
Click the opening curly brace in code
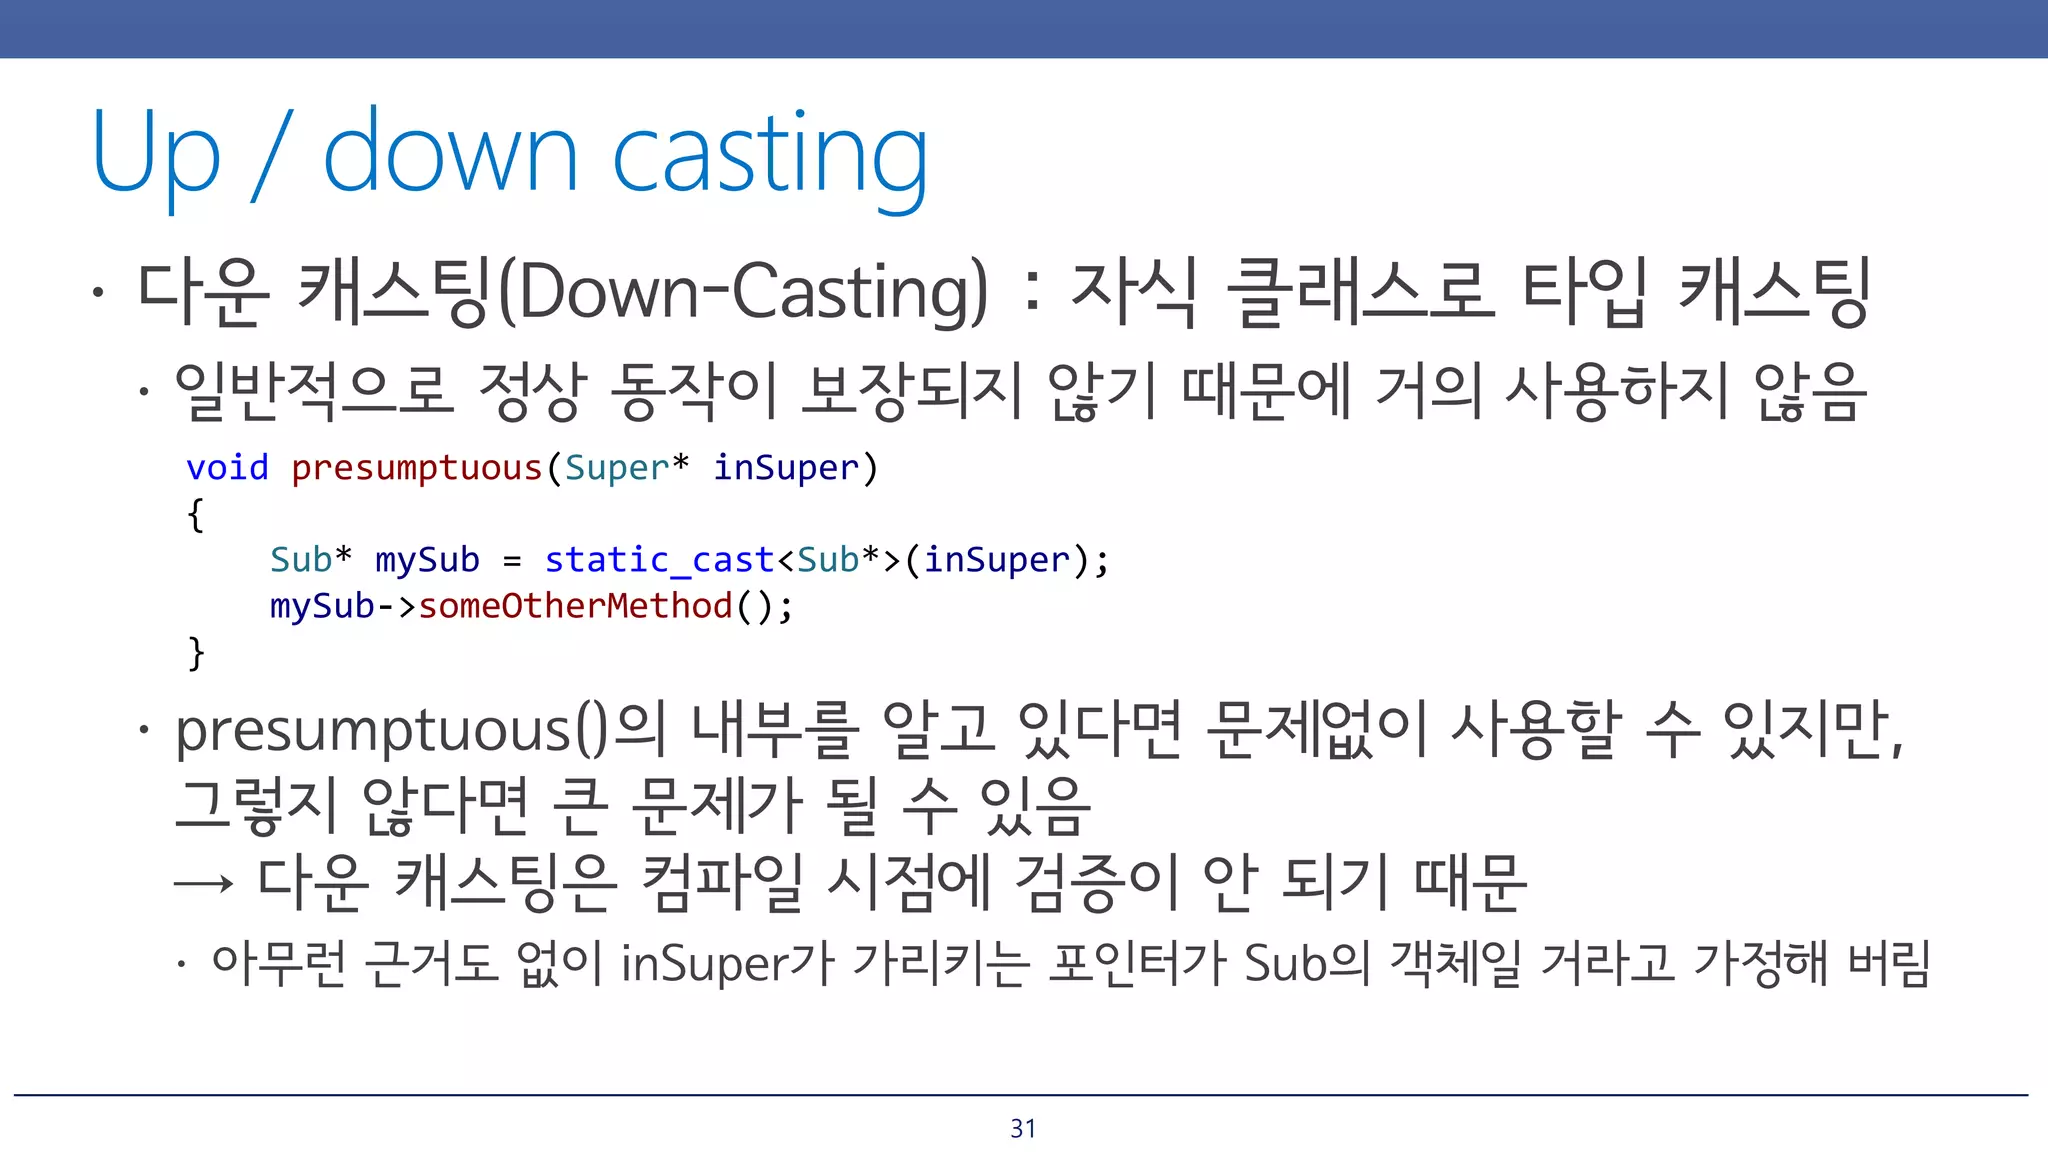coord(196,514)
